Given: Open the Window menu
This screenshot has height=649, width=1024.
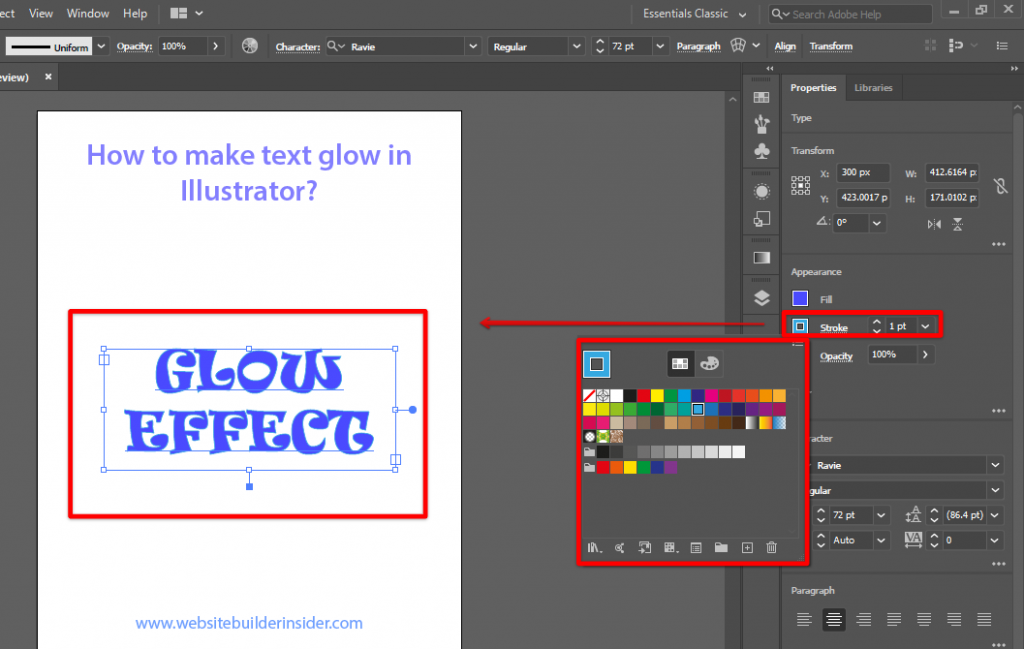Looking at the screenshot, I should coord(88,14).
